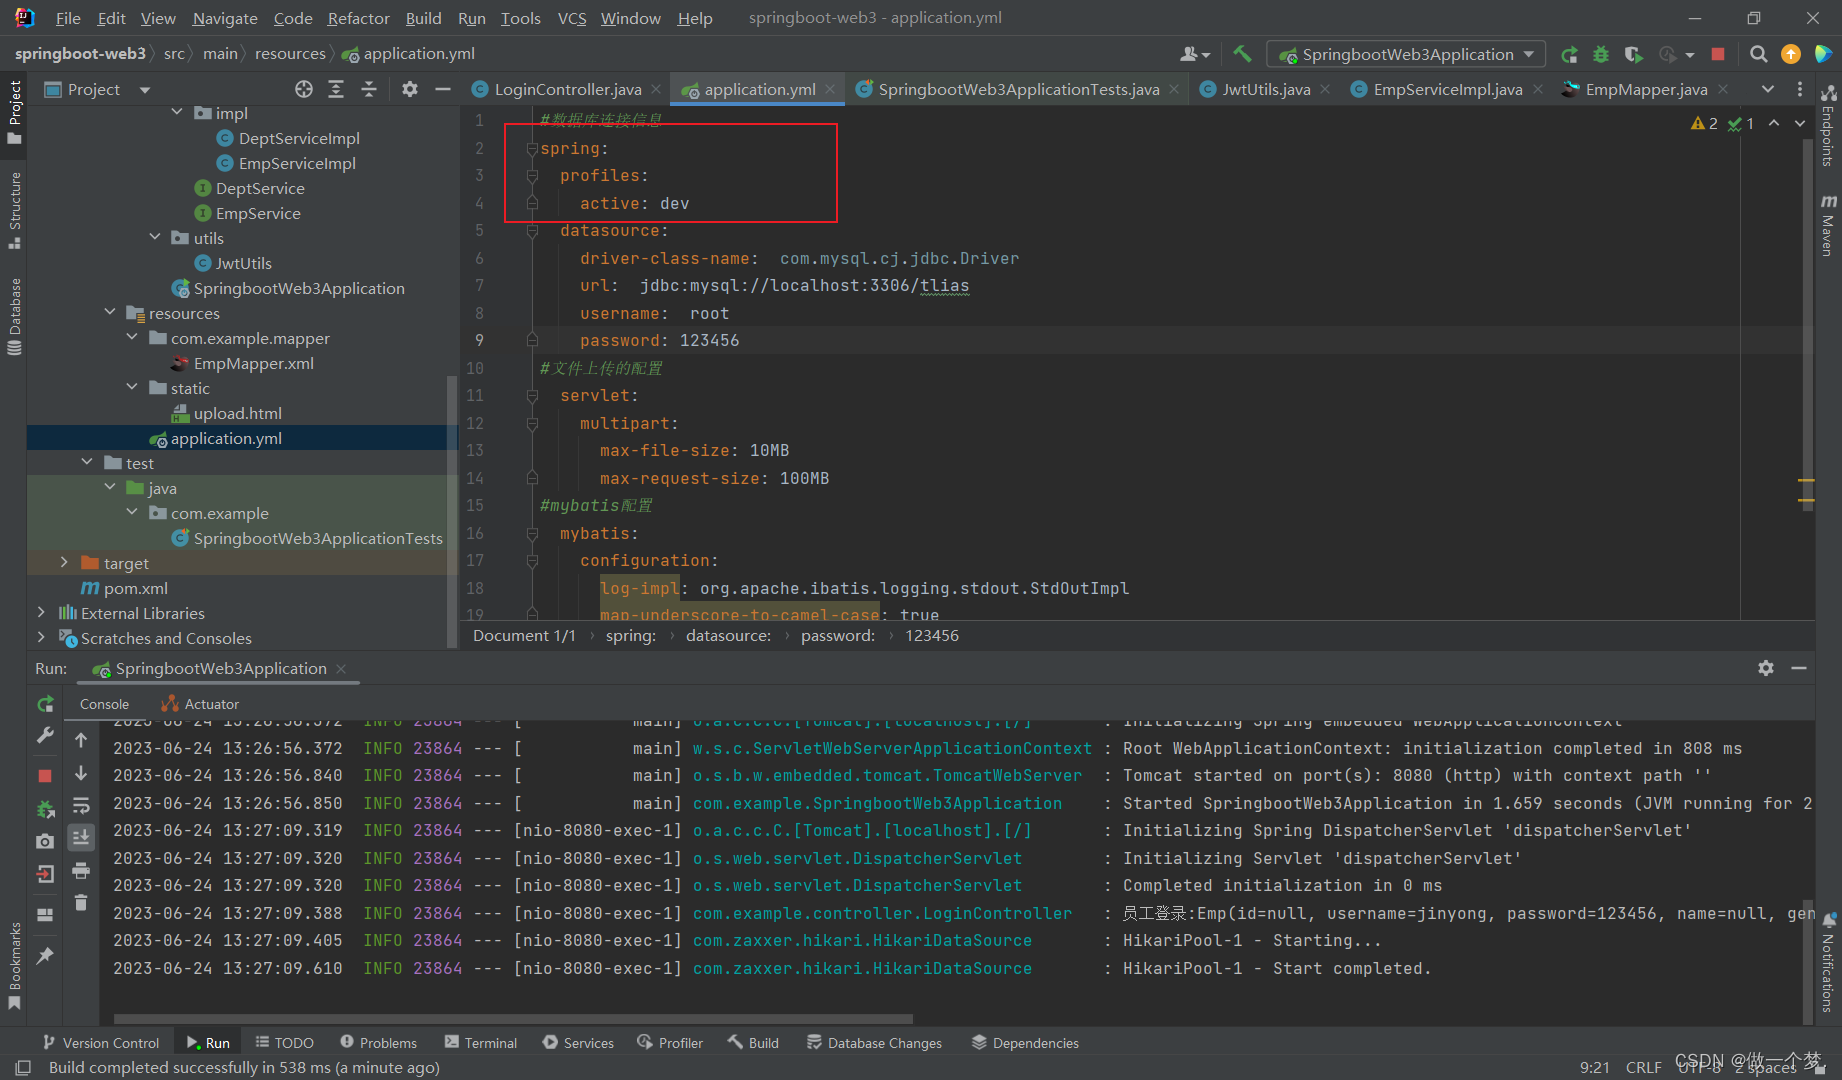This screenshot has width=1842, height=1080.
Task: Fold the spring block in editor gutter
Action: click(x=532, y=148)
